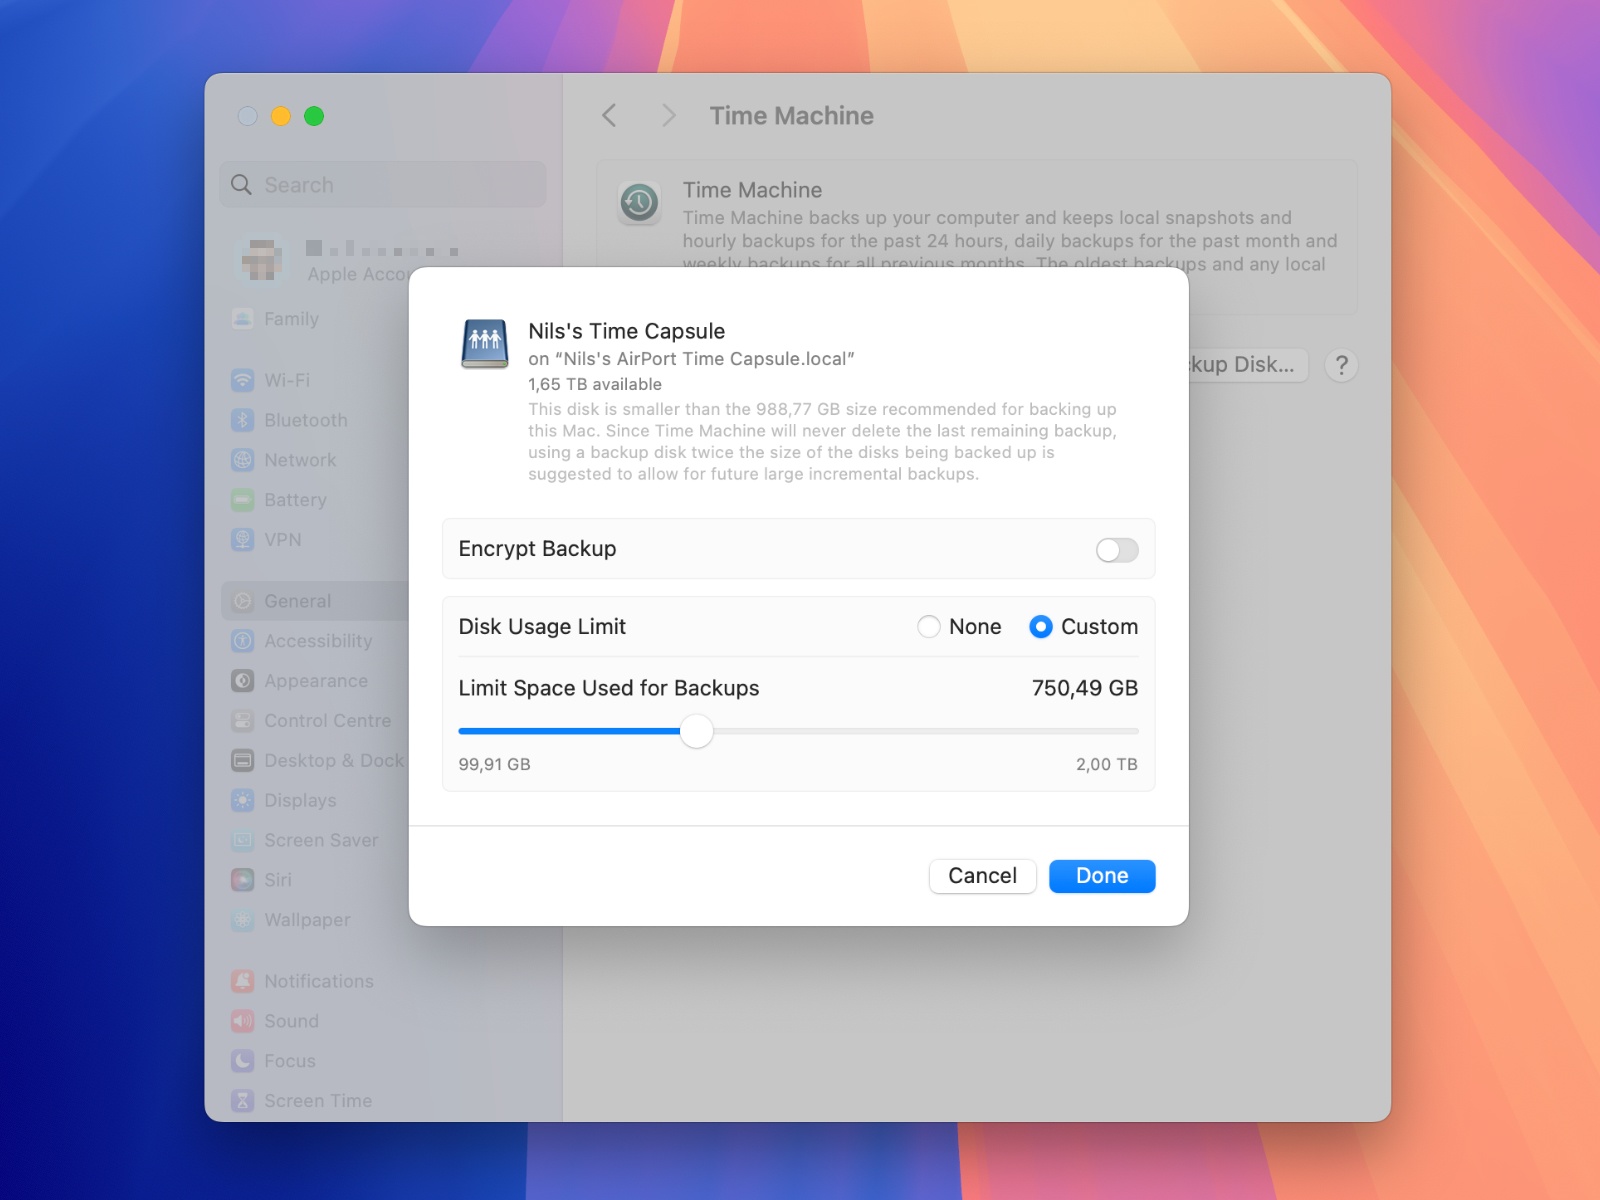
Task: Click the partially hidden Backup Disk button
Action: (x=1248, y=365)
